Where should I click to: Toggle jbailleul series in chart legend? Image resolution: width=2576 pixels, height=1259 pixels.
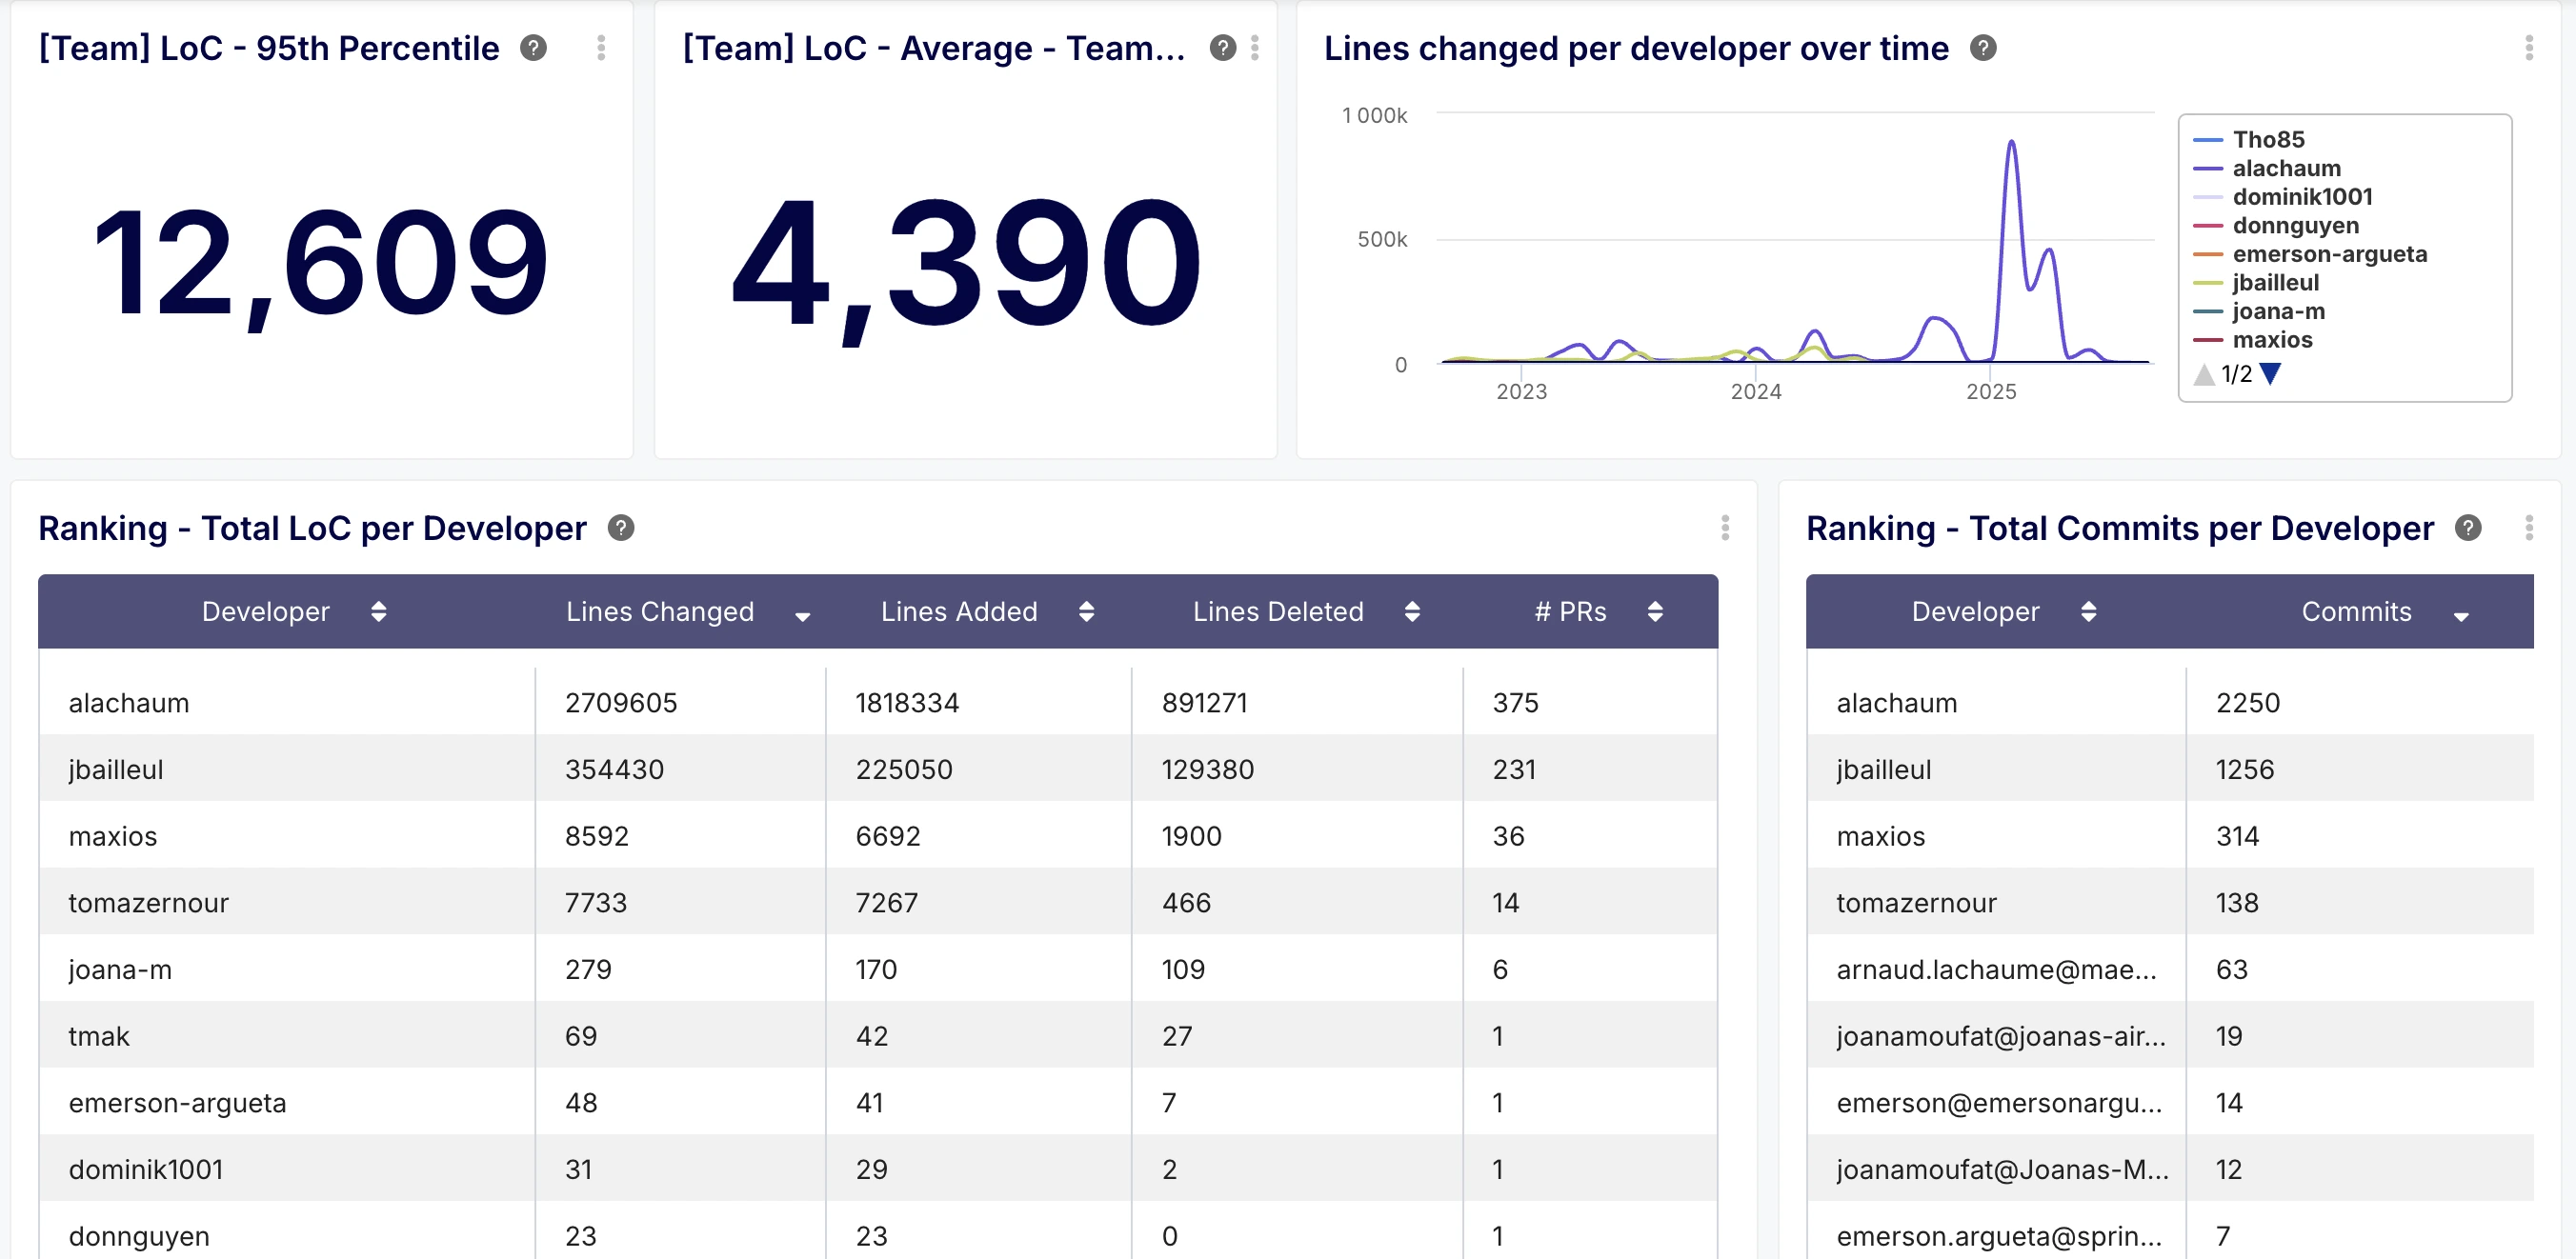(x=2275, y=283)
